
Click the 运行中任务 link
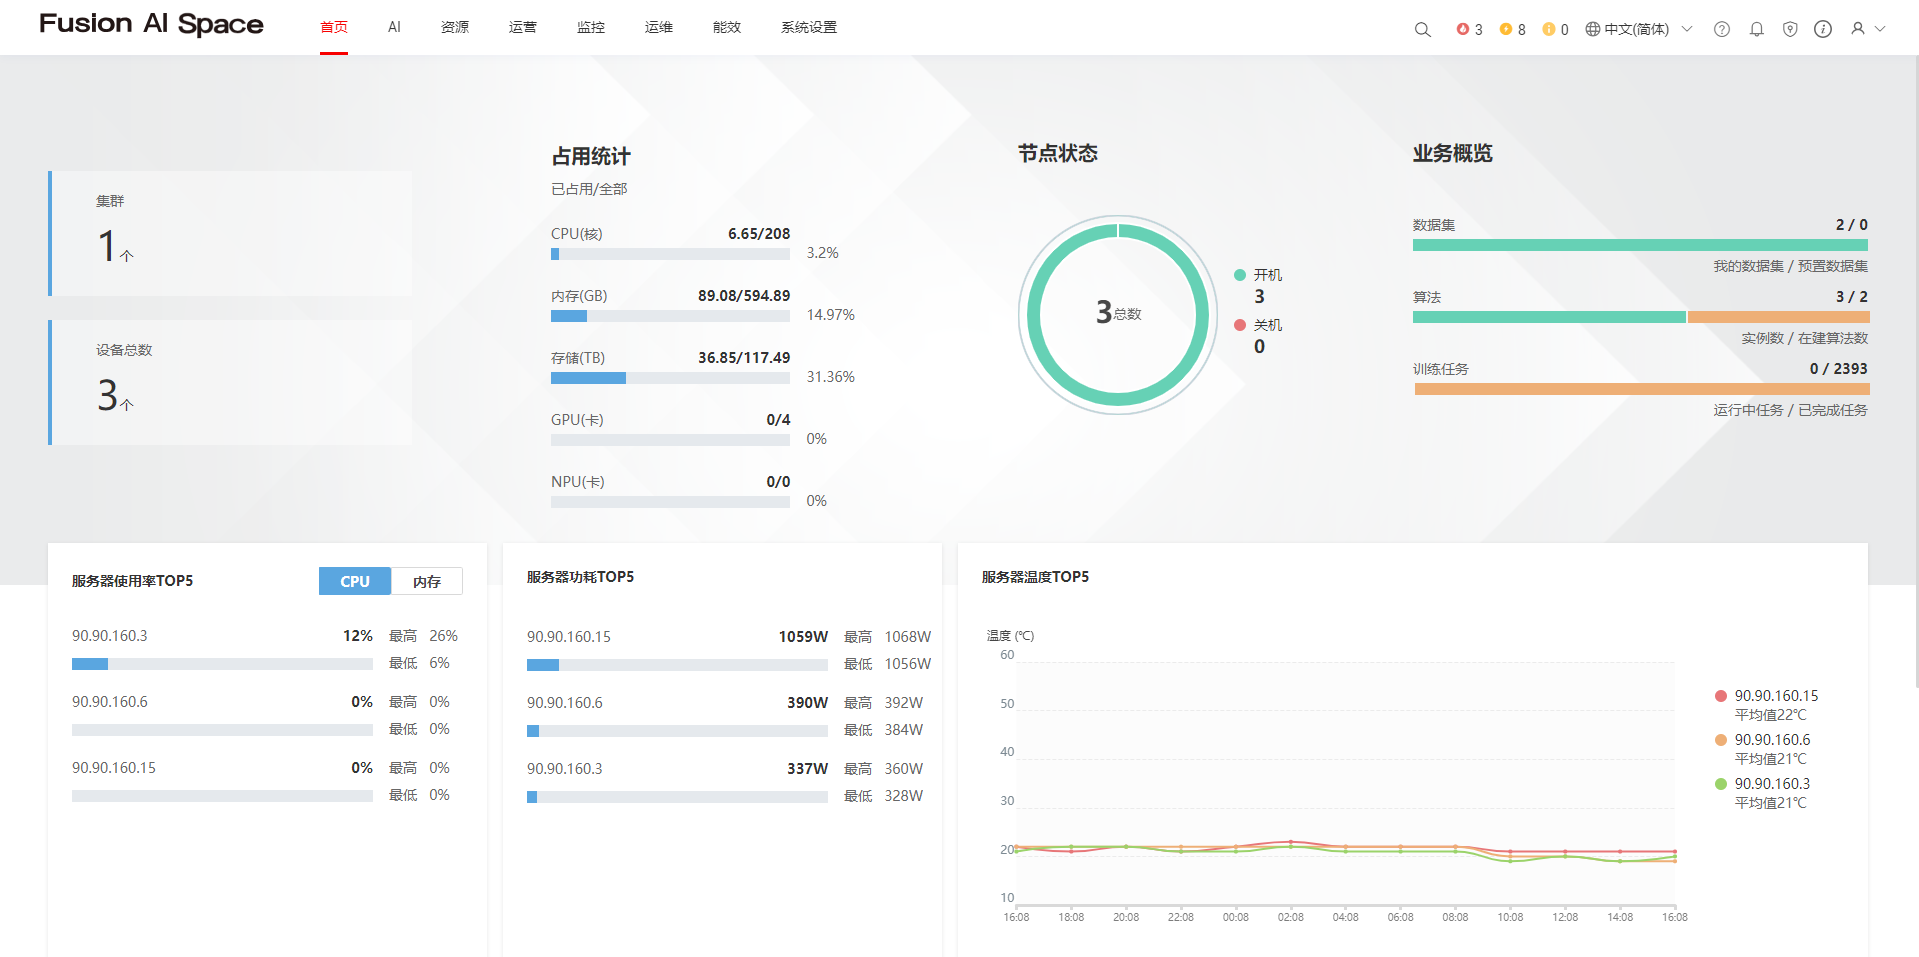tap(1744, 410)
